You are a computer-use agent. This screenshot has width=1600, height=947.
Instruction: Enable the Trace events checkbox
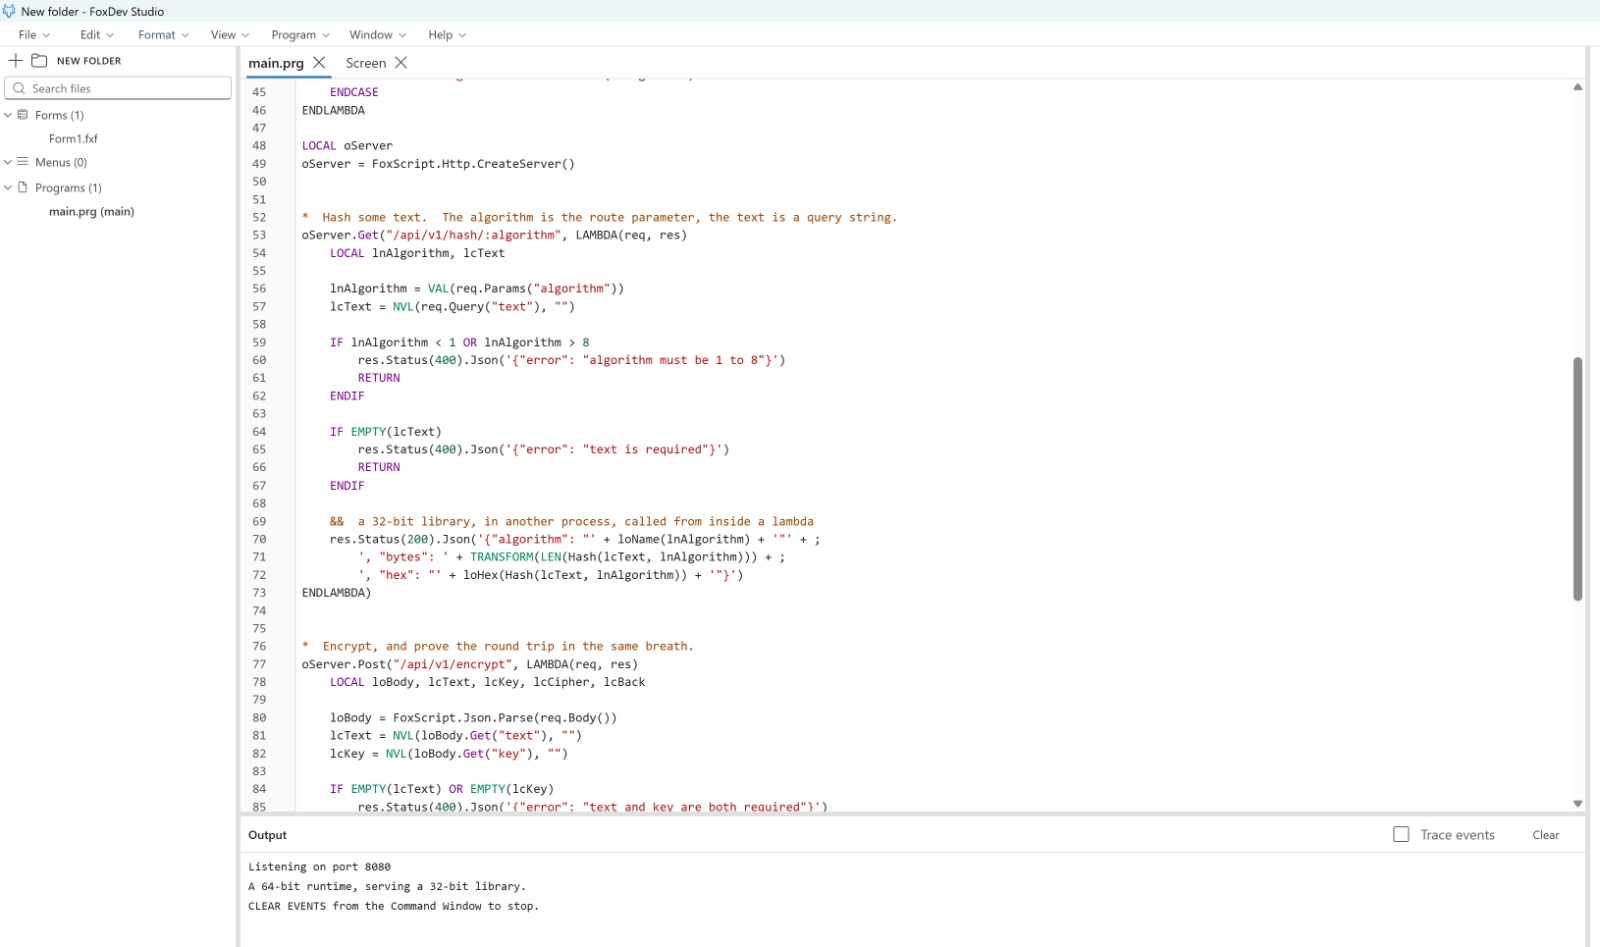pyautogui.click(x=1401, y=834)
